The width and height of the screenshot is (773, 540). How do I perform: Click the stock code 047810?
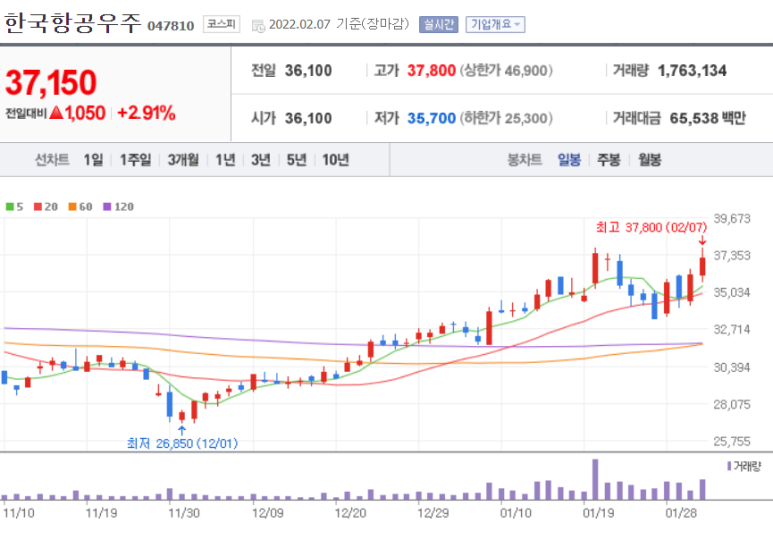coord(171,26)
